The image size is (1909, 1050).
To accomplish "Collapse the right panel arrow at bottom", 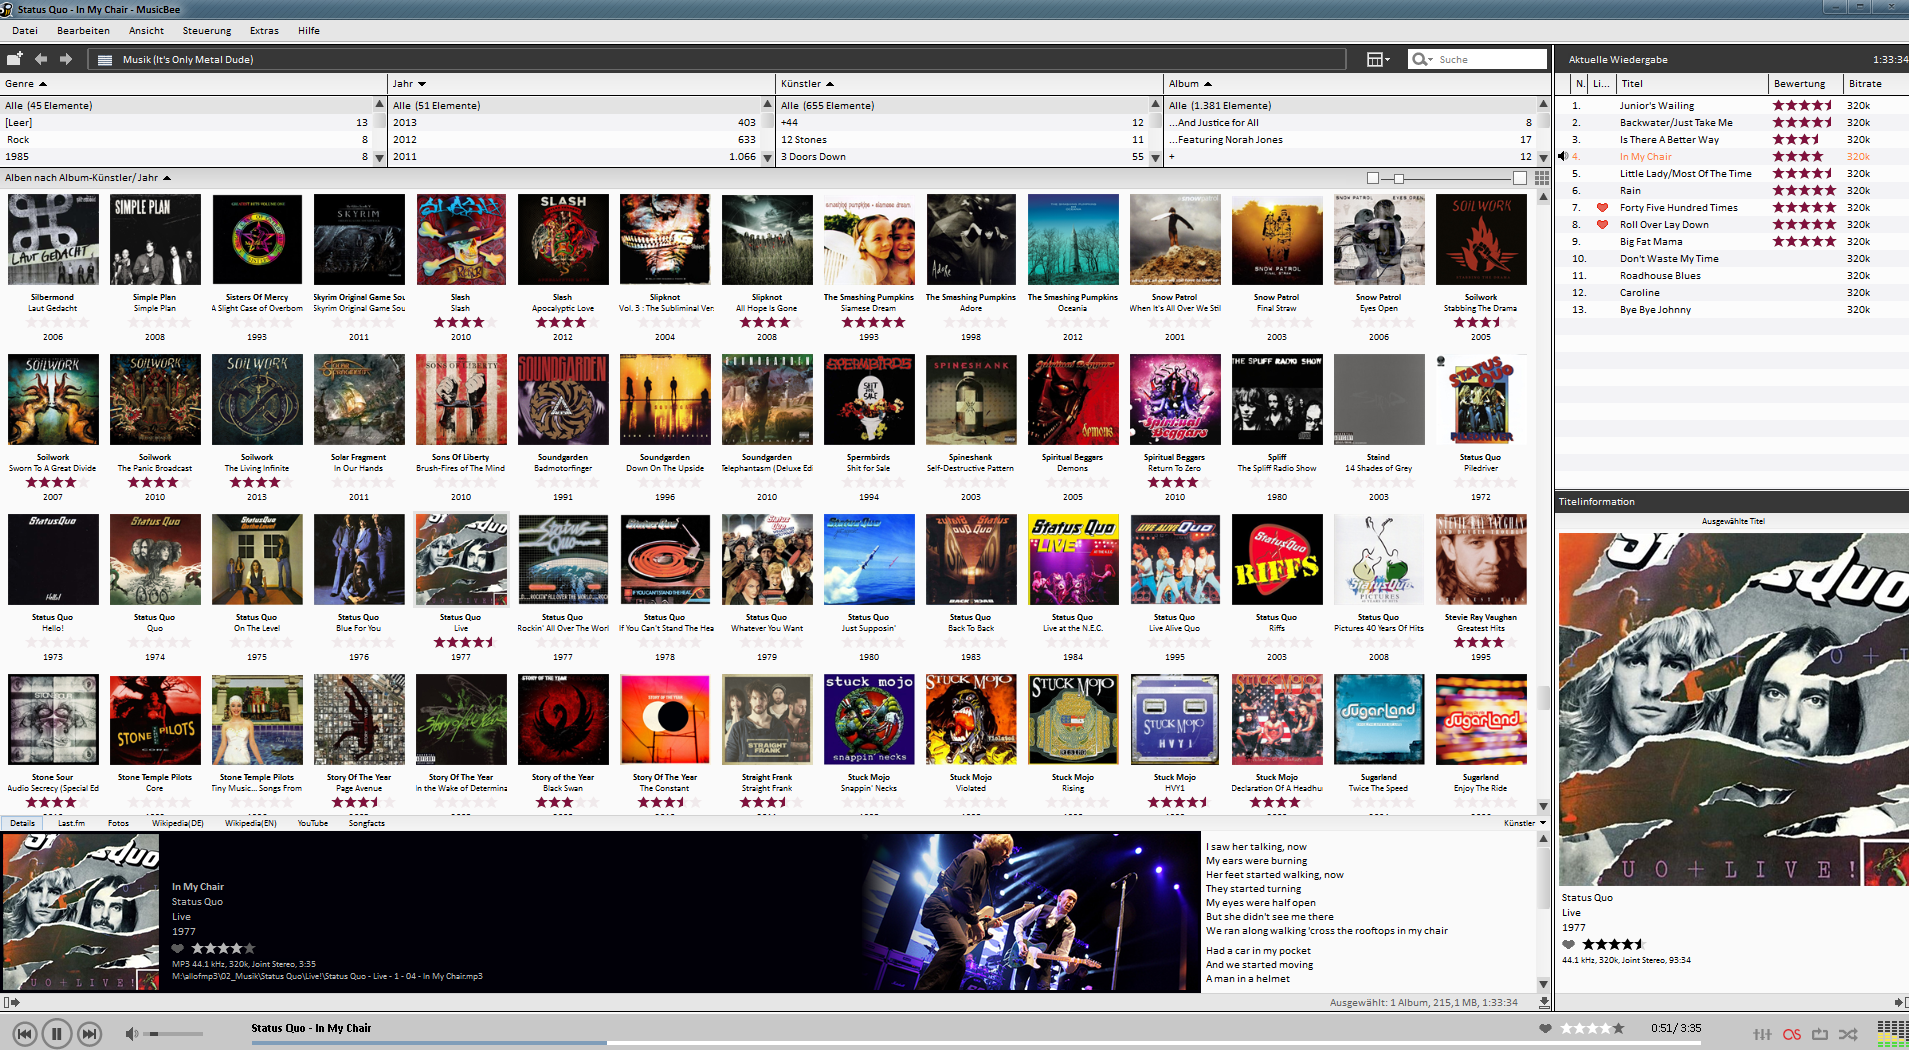I will pos(1900,1002).
